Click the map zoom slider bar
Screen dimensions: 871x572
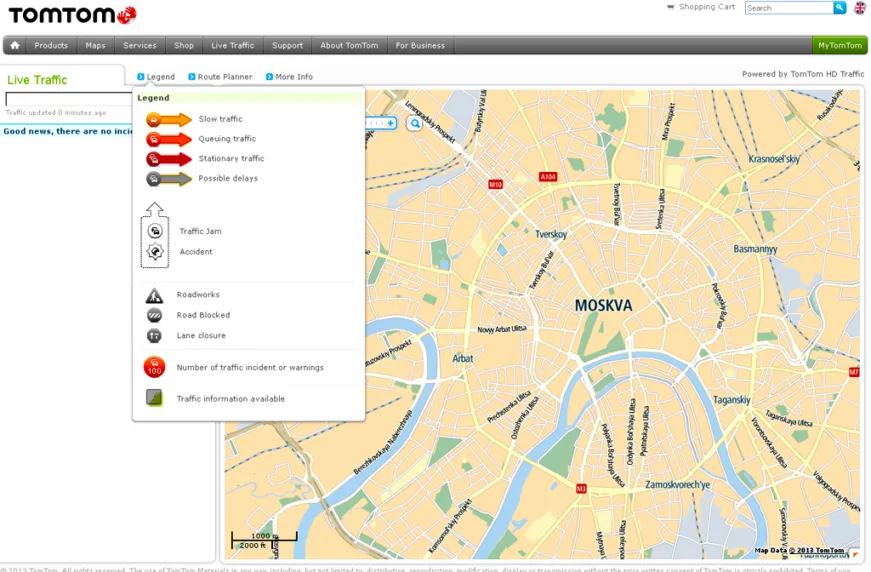pyautogui.click(x=375, y=123)
